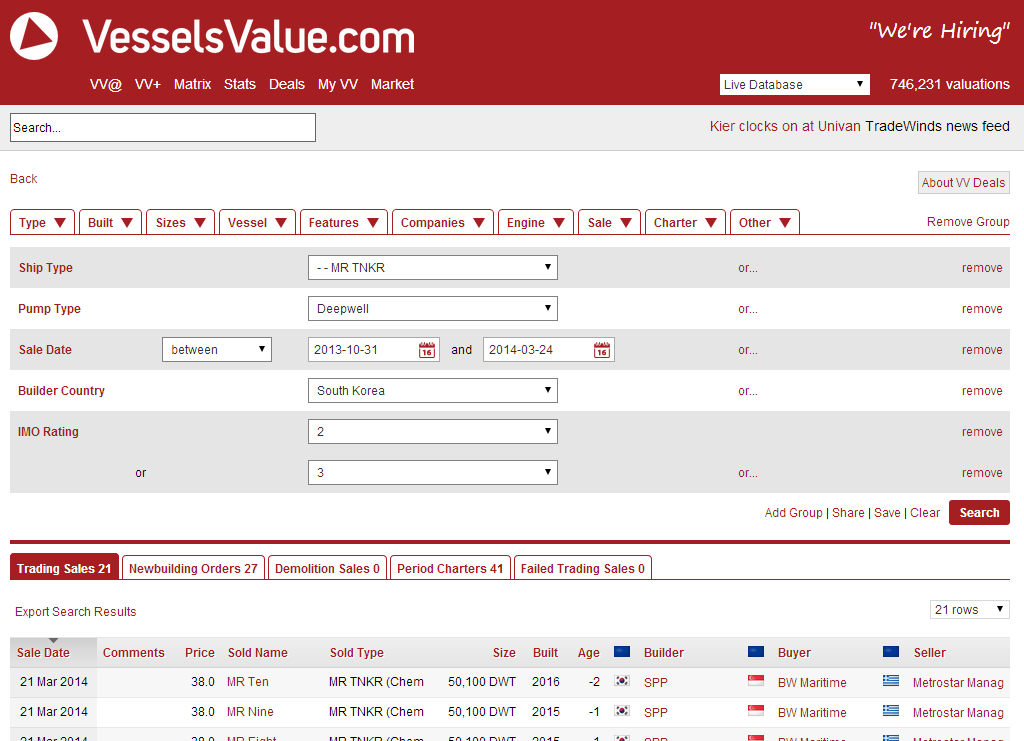Click Greek flag in MR Nine row
1024x741 pixels.
[891, 711]
